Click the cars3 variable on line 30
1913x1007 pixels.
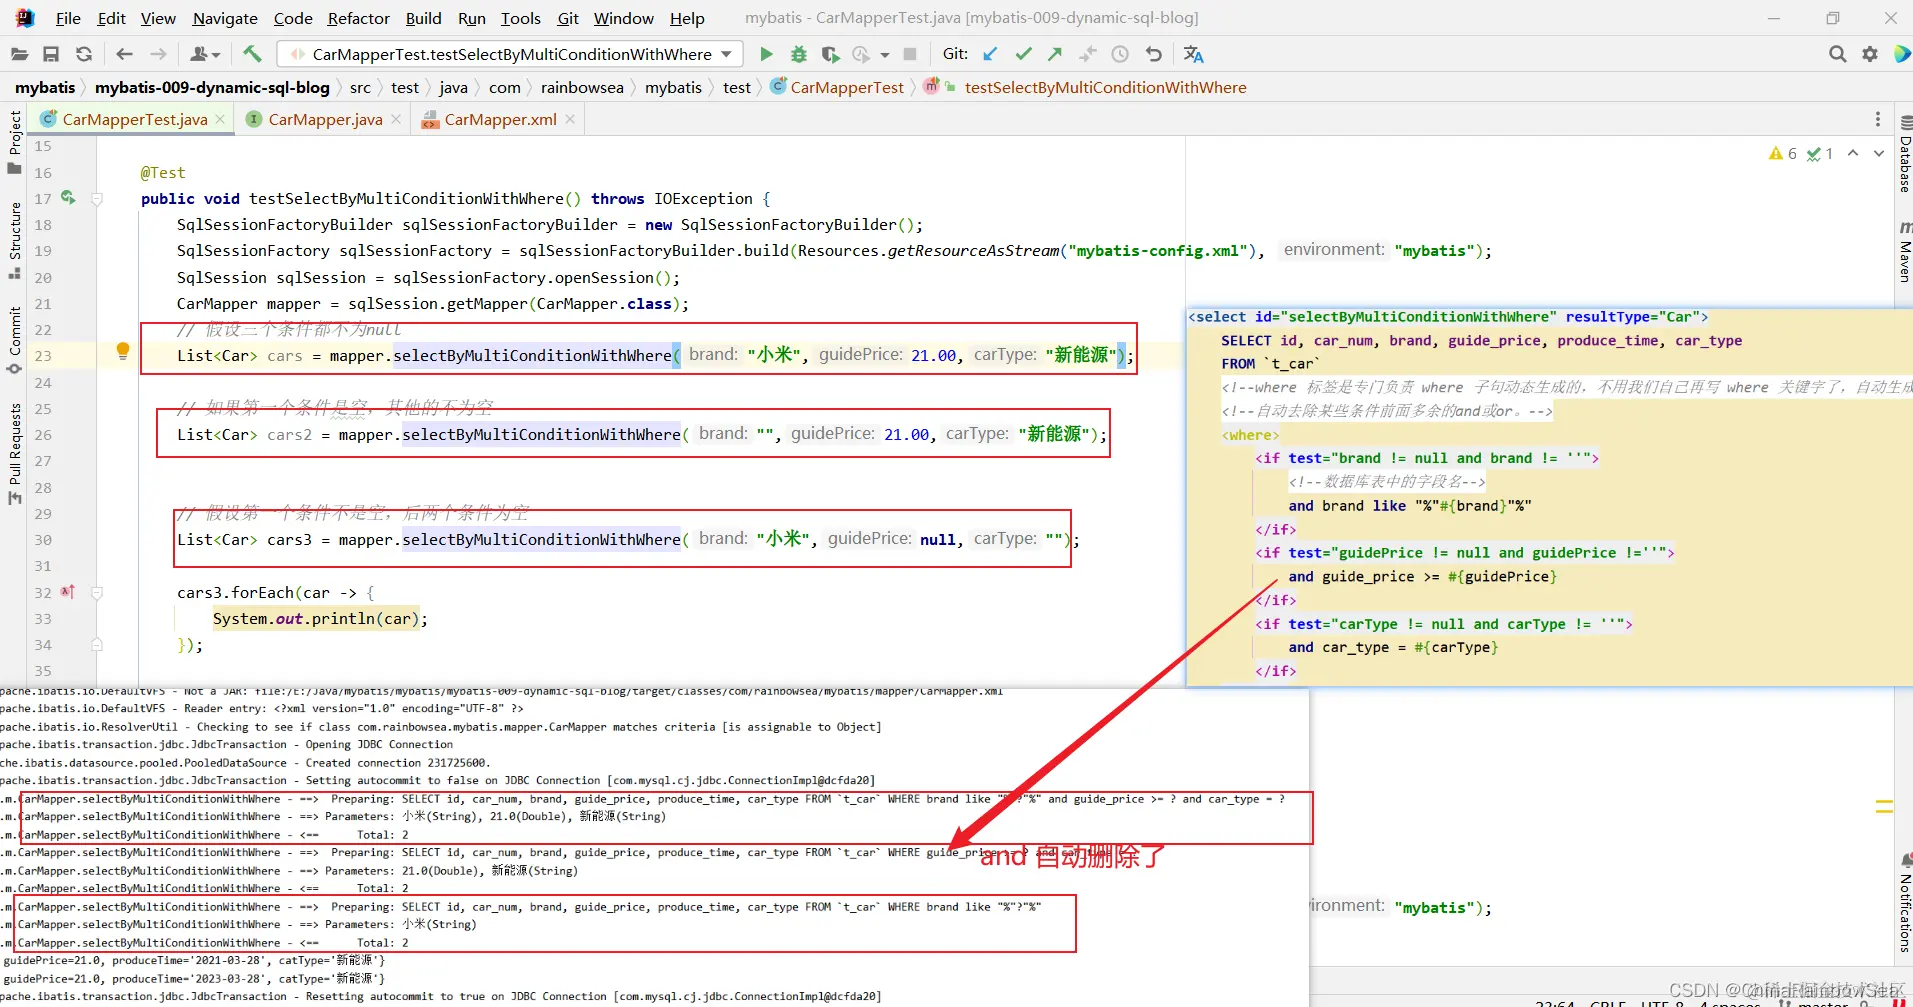pos(289,540)
